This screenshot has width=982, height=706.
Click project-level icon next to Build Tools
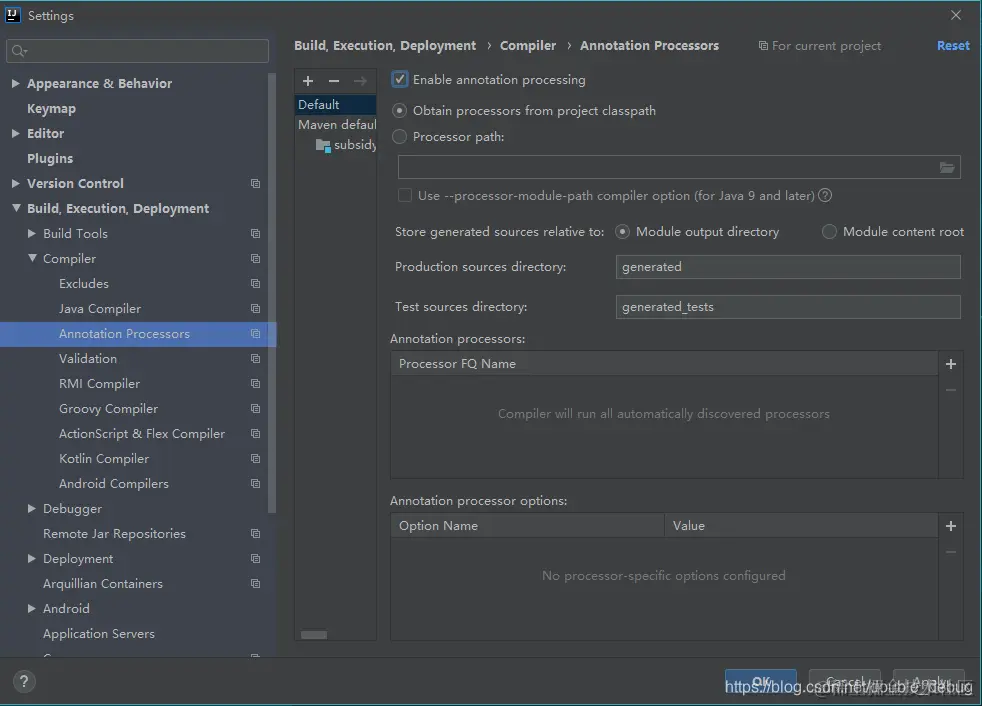256,234
